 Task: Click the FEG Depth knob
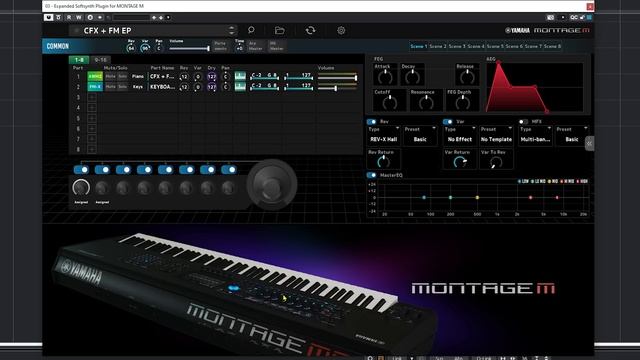tap(462, 102)
